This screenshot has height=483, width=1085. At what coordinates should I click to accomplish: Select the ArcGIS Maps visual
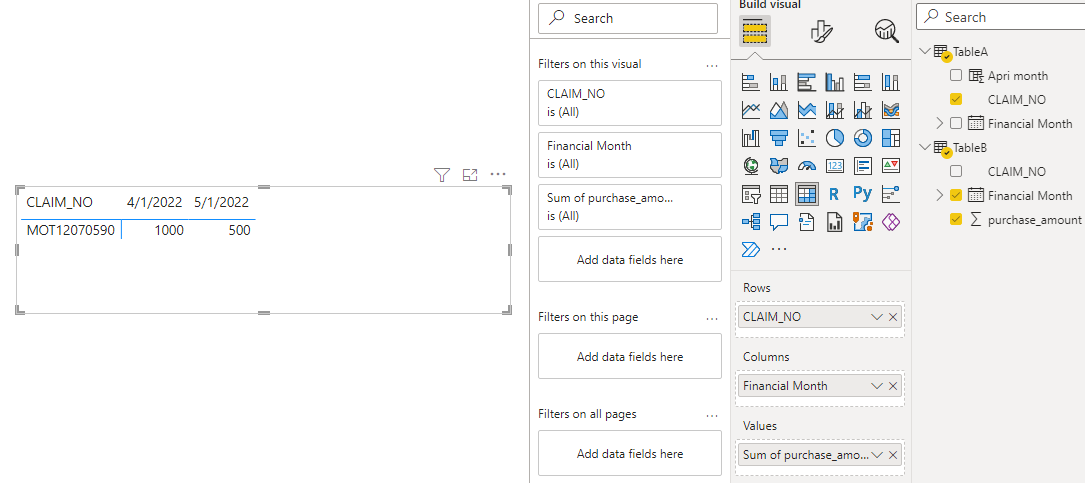coord(863,222)
